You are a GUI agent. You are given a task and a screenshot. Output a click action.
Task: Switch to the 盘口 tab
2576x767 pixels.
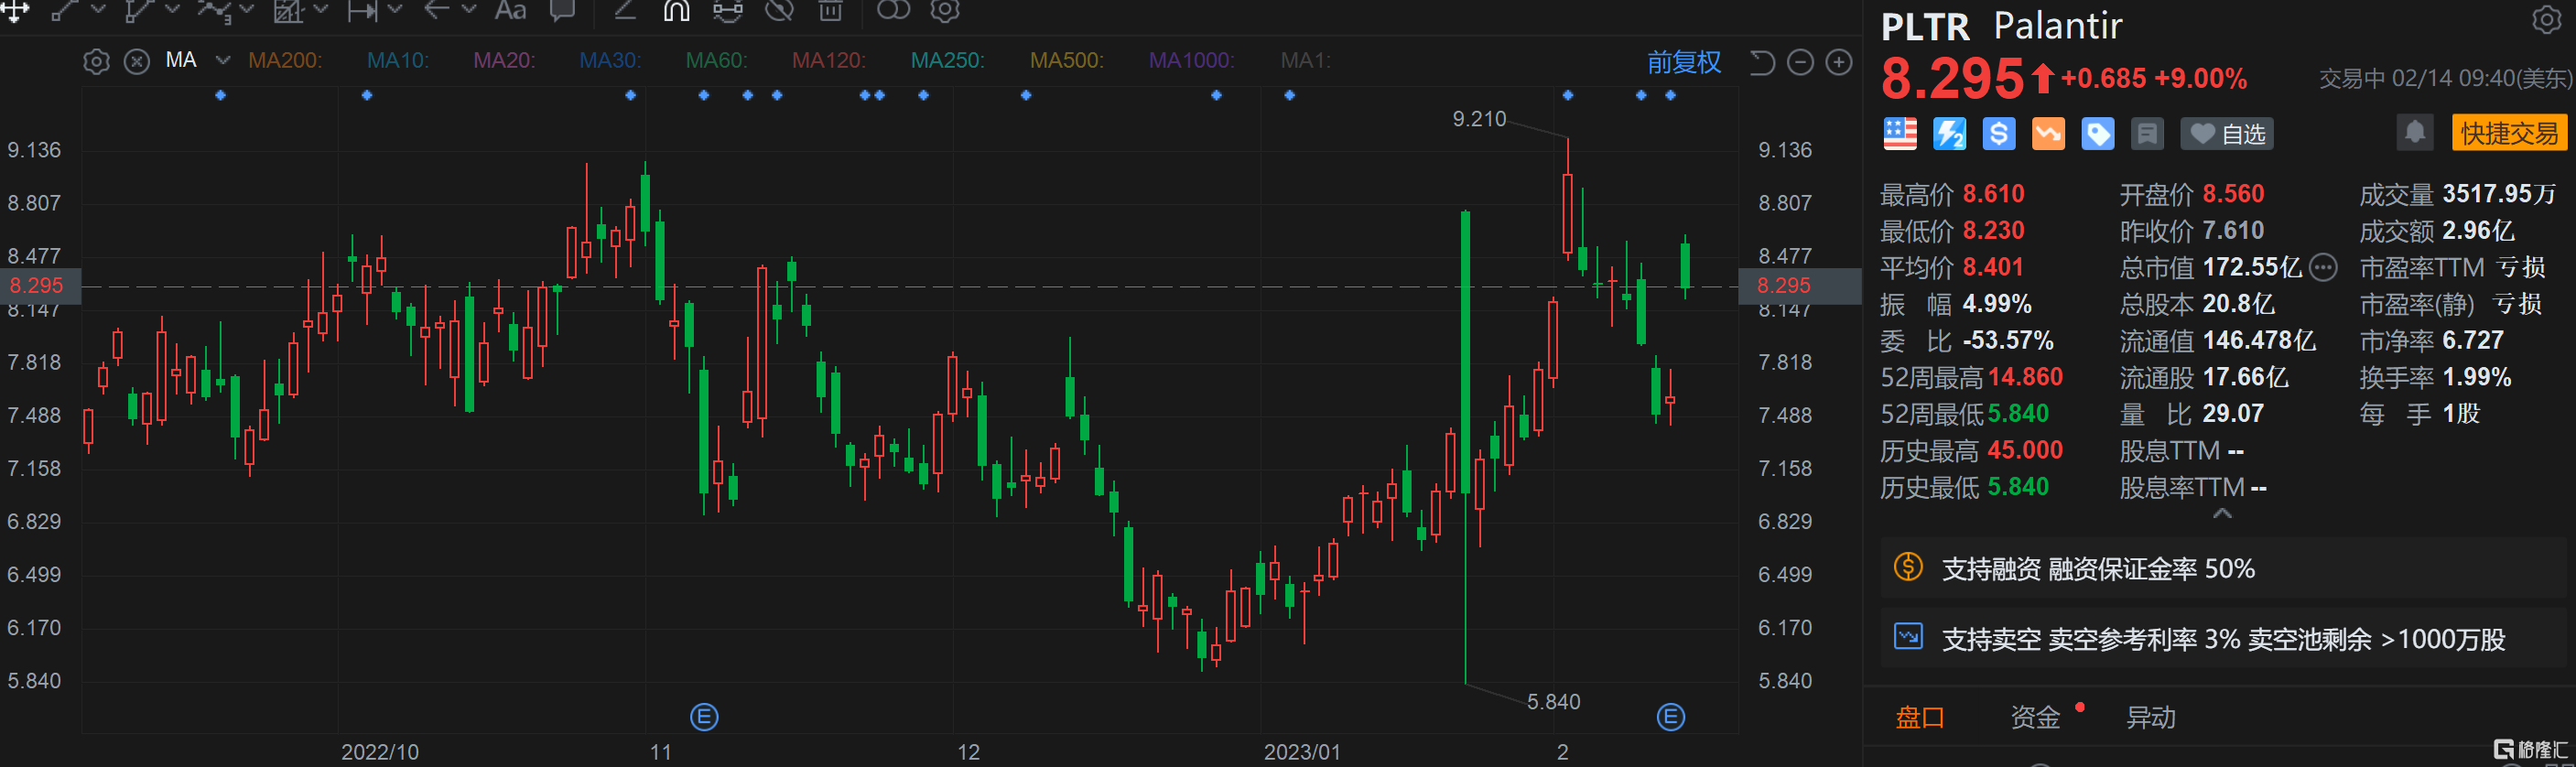(1920, 717)
